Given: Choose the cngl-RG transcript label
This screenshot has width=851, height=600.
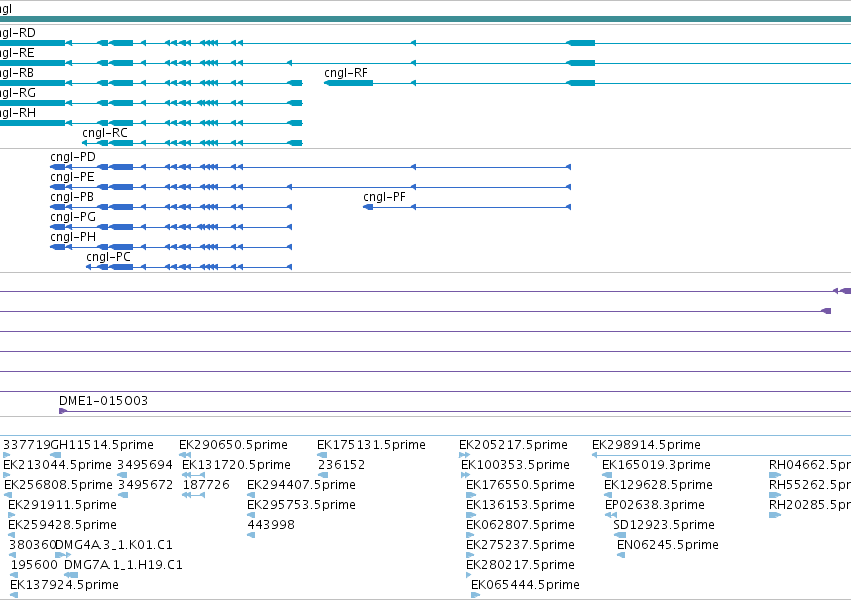Looking at the screenshot, I should pos(18,93).
